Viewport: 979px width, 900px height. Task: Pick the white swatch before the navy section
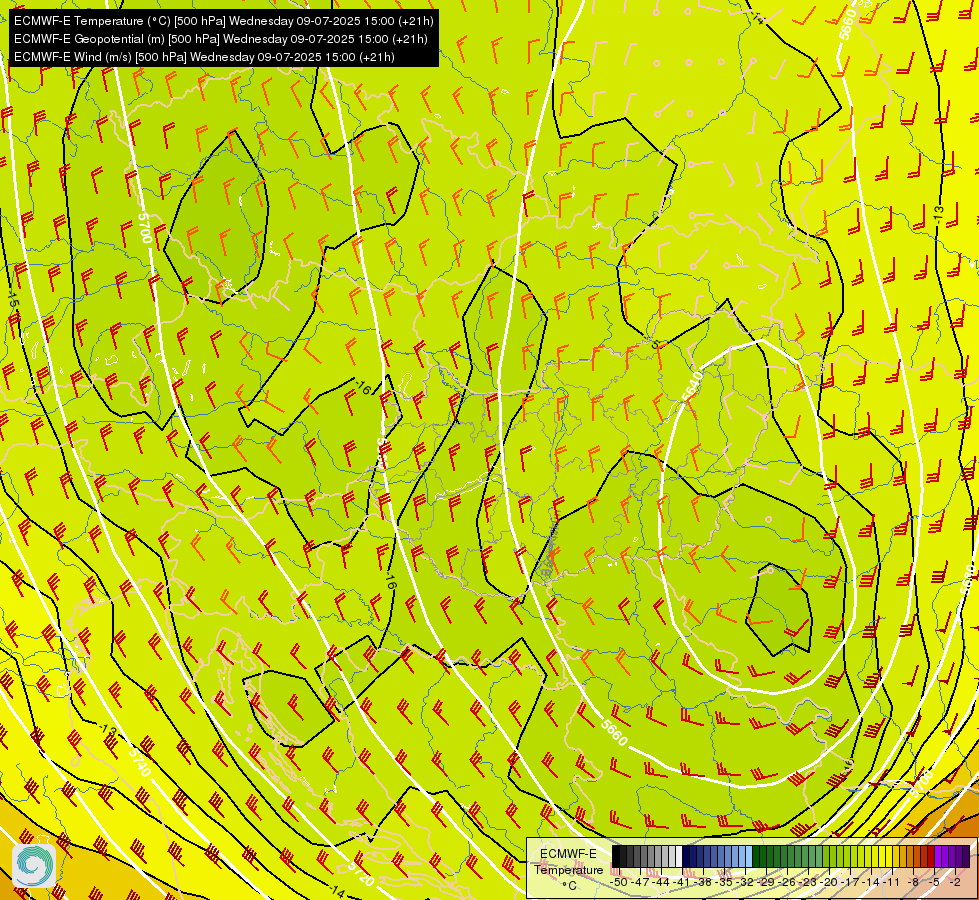pyautogui.click(x=679, y=856)
